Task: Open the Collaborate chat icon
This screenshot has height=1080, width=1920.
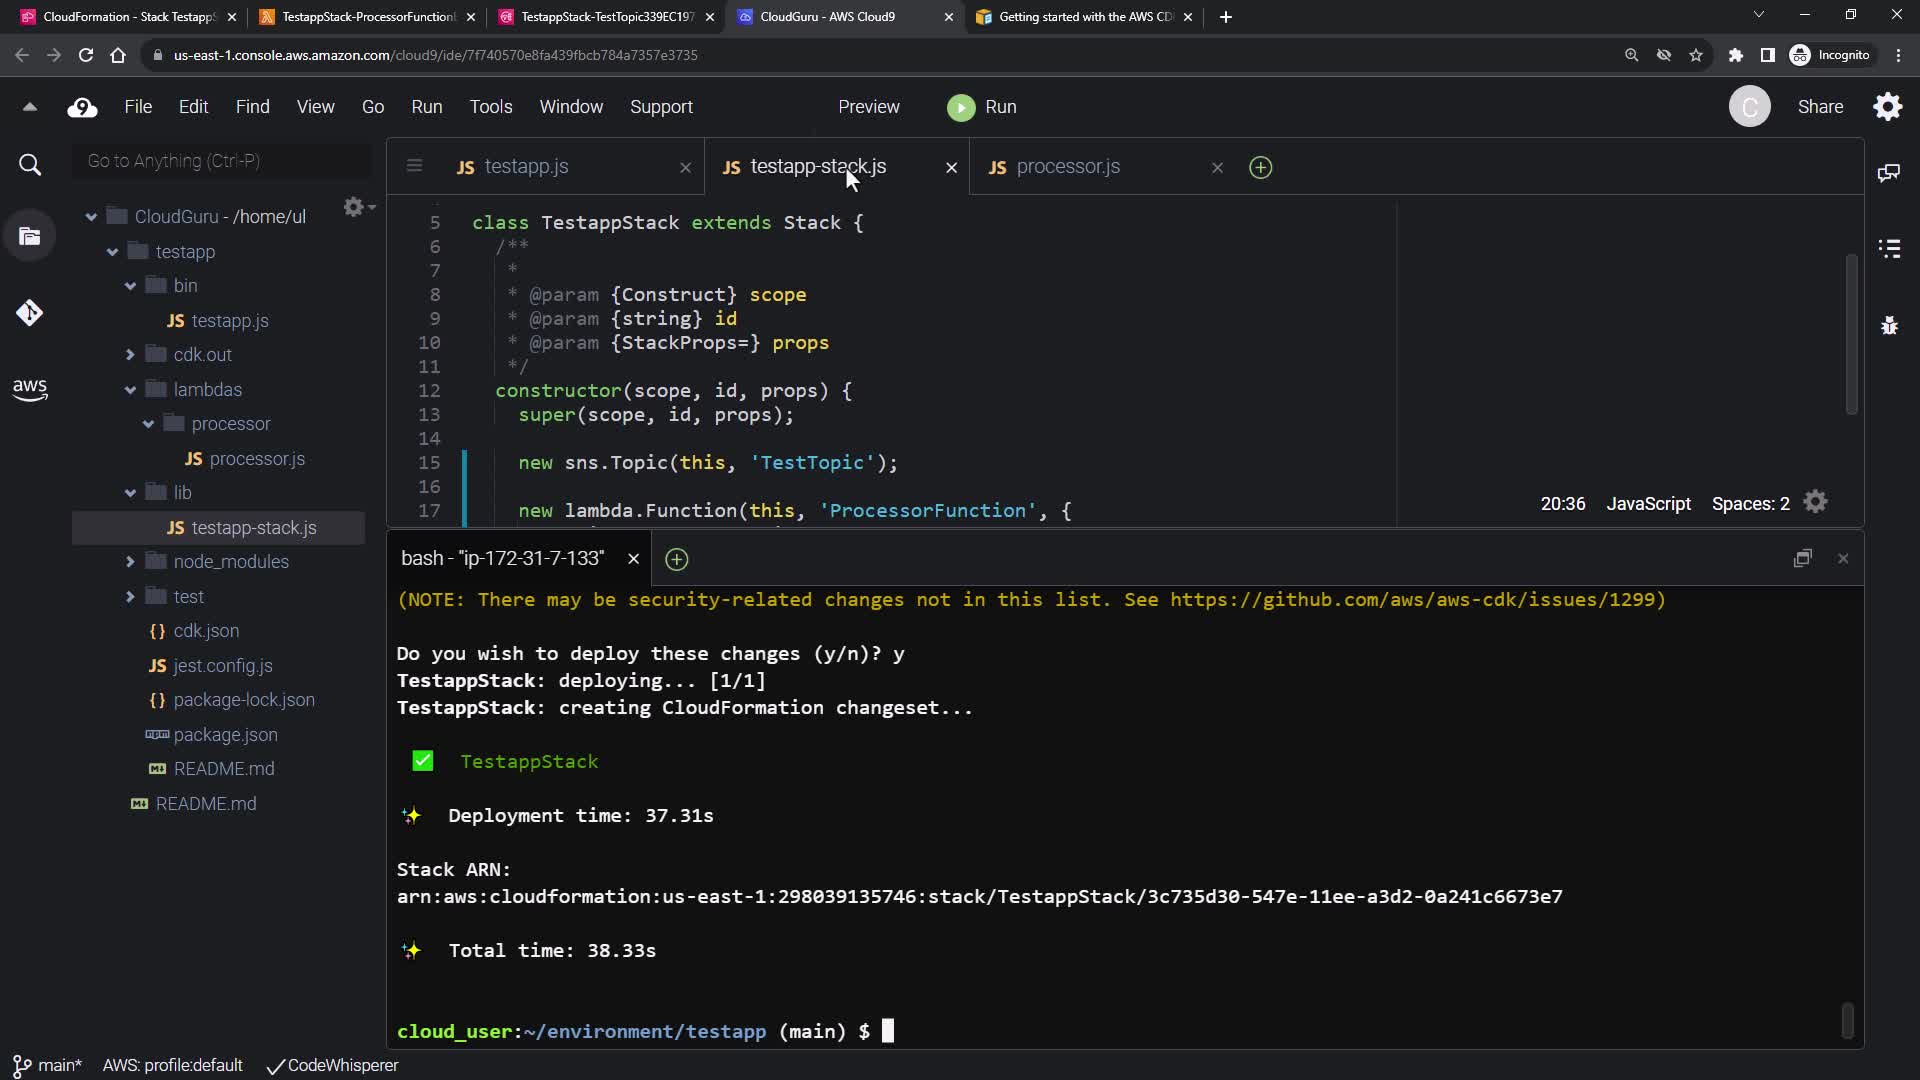Action: click(x=1888, y=173)
